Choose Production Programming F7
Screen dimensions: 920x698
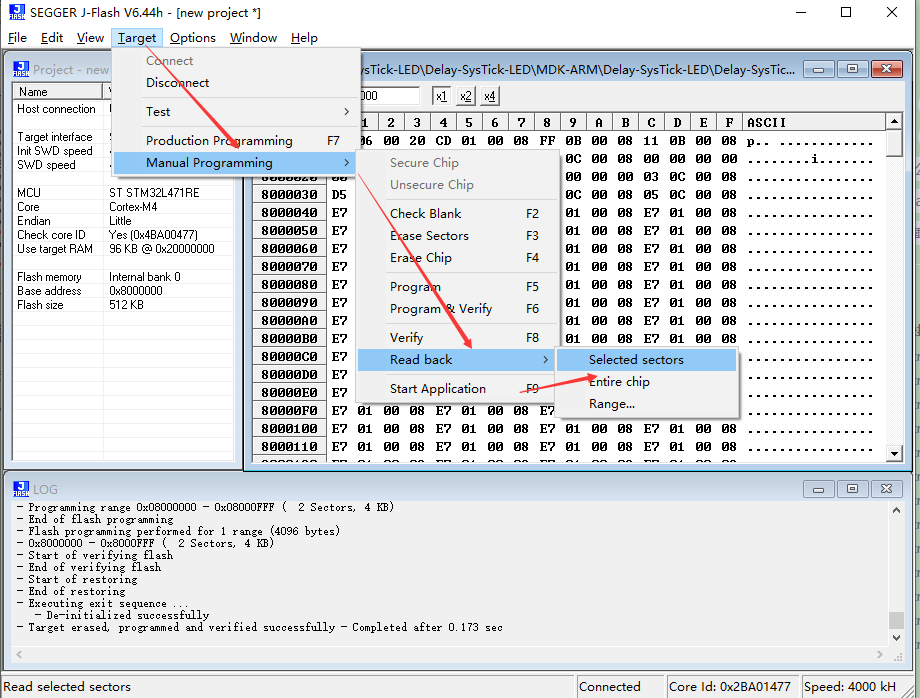tap(236, 141)
